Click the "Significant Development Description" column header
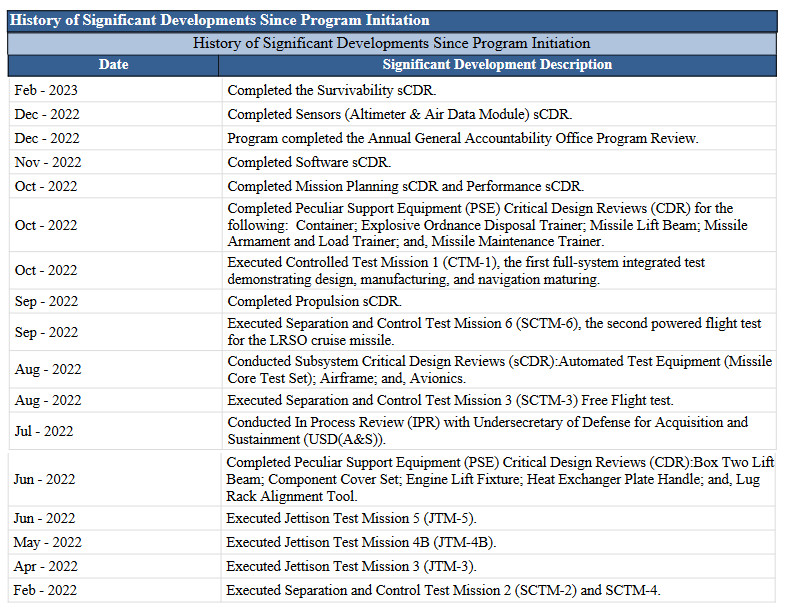 click(497, 65)
